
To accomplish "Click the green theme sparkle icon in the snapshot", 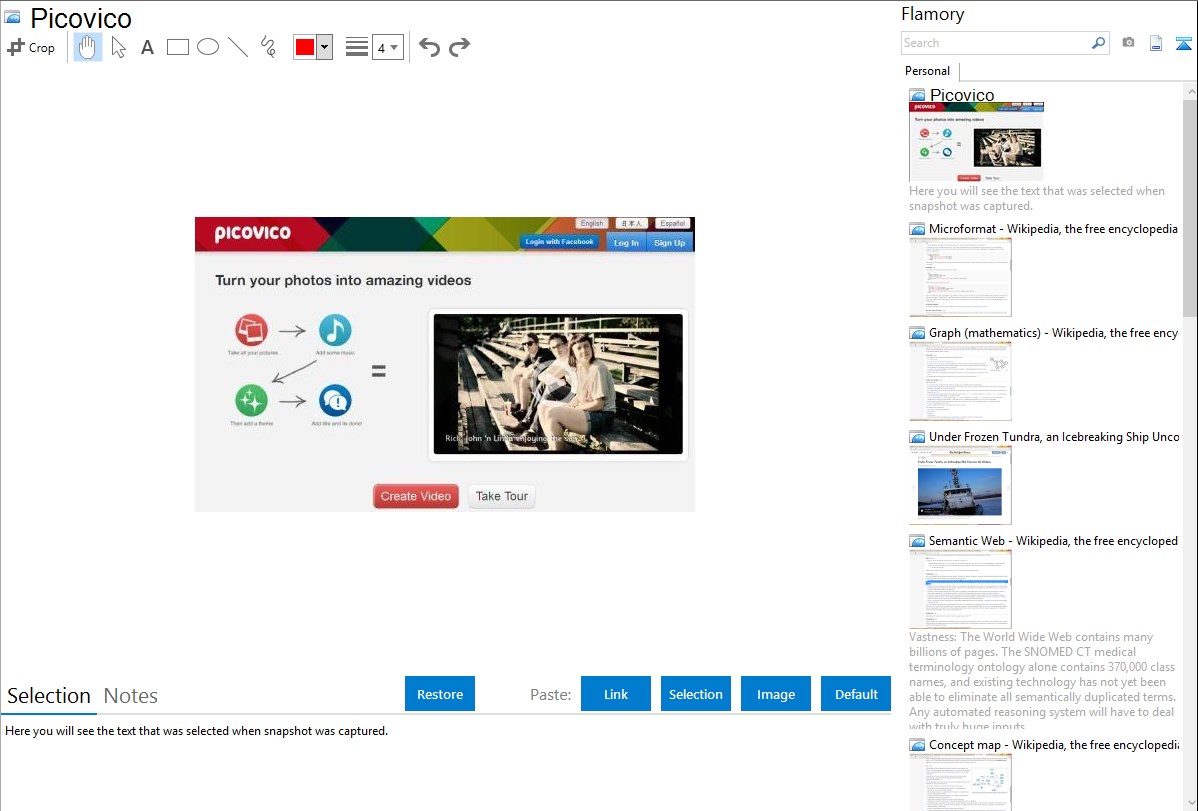I will [251, 400].
